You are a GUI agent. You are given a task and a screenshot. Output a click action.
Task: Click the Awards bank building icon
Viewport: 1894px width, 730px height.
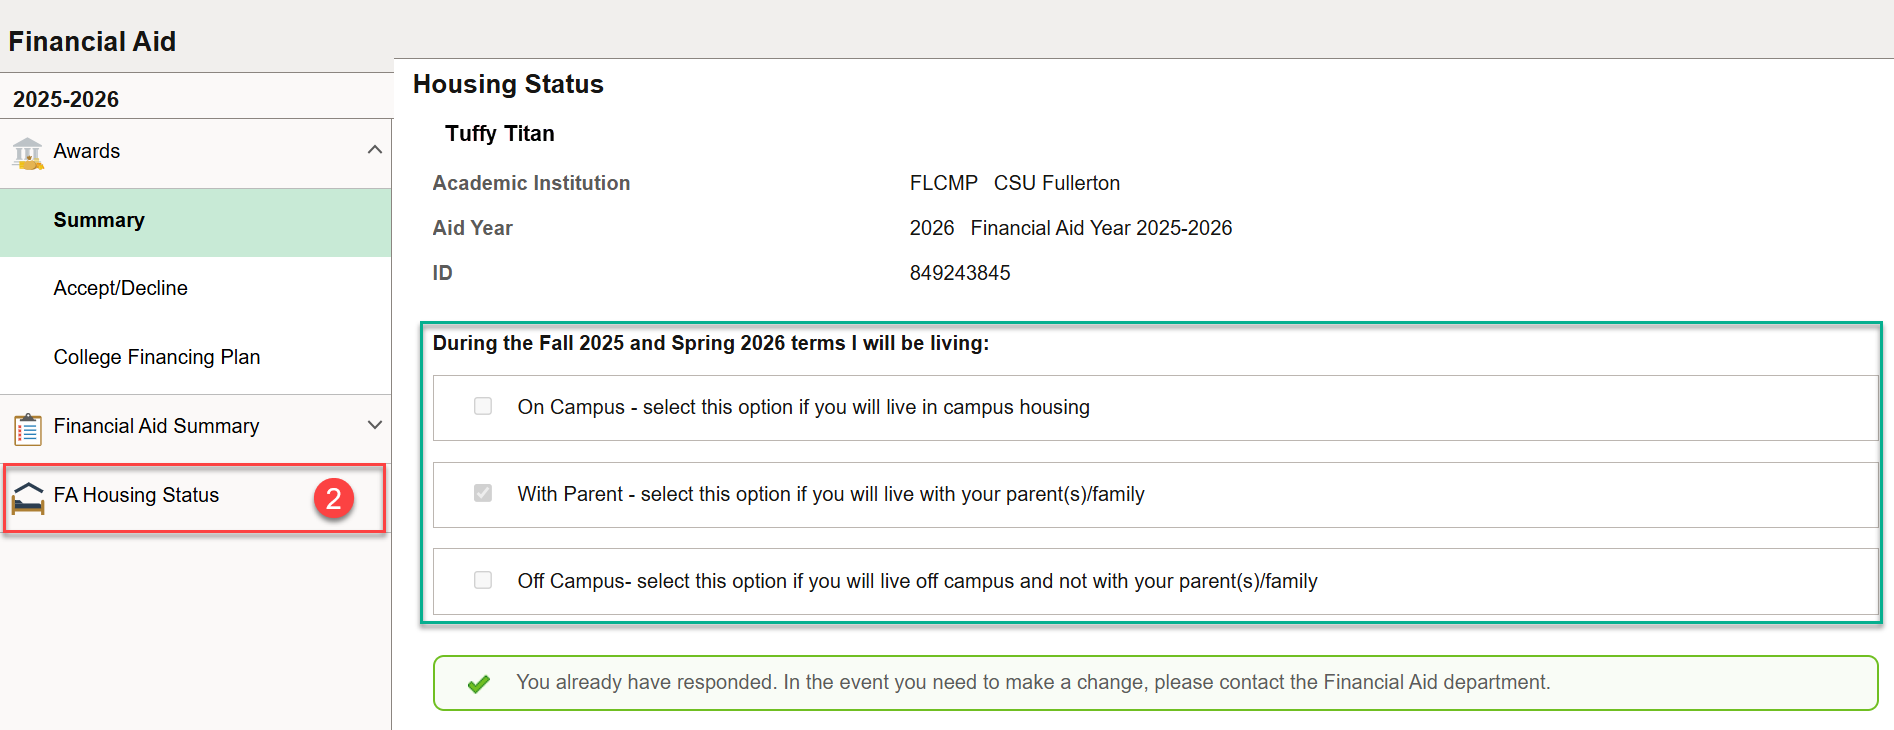coord(27,153)
